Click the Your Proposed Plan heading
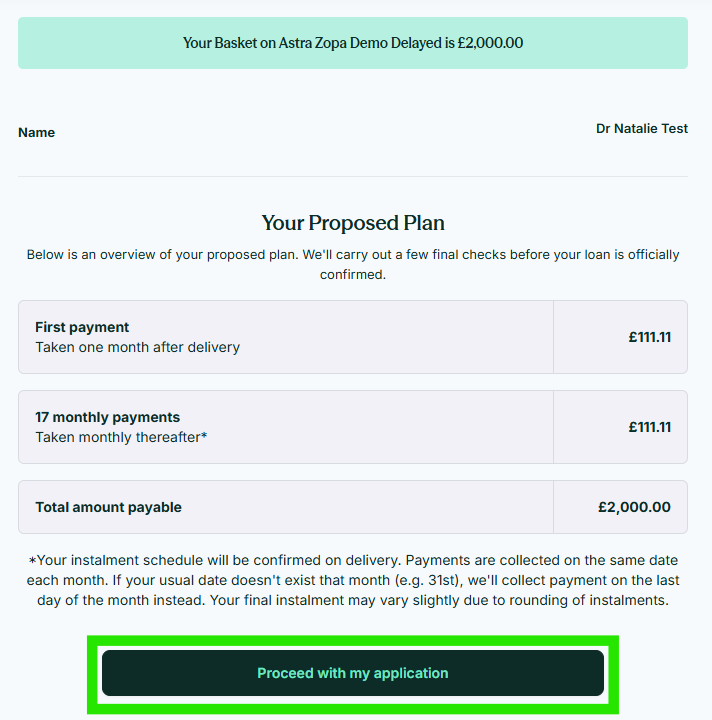 point(353,223)
